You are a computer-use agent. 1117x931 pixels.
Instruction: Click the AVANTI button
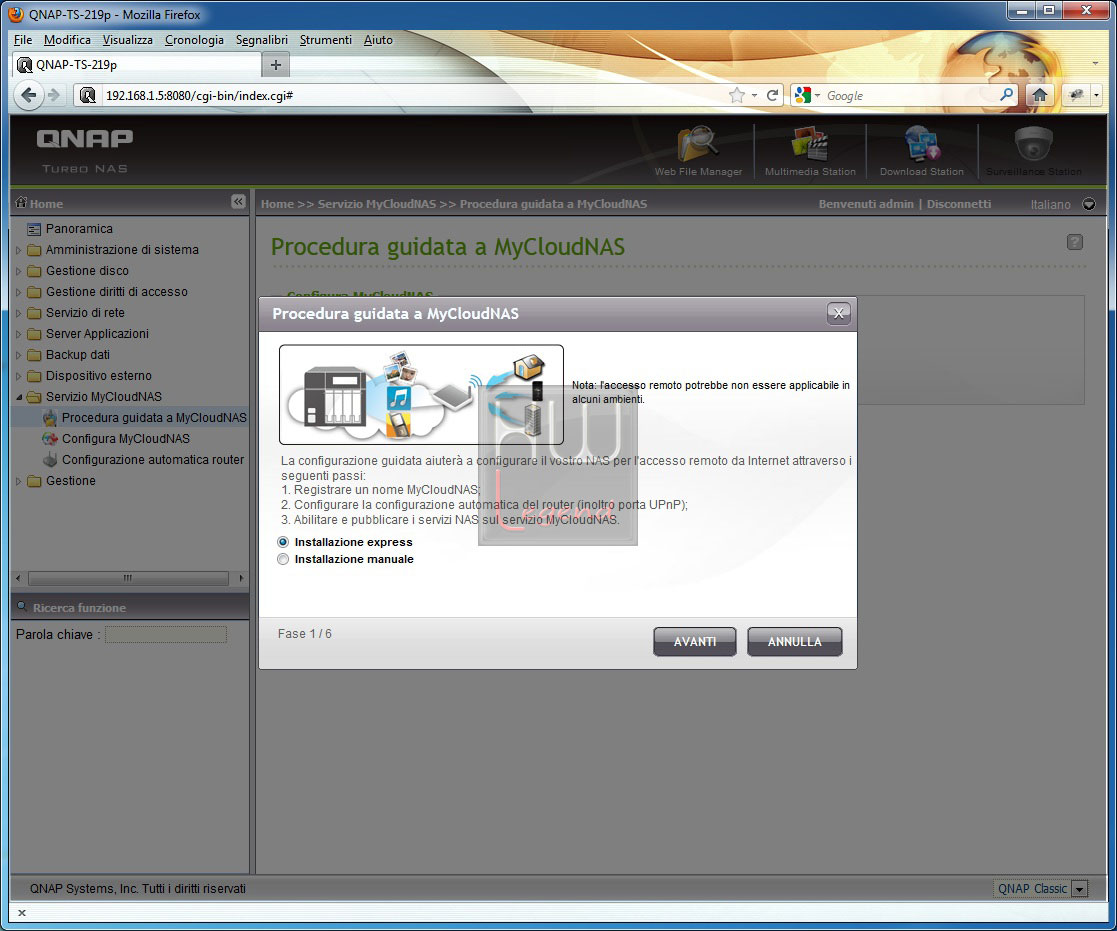[695, 641]
